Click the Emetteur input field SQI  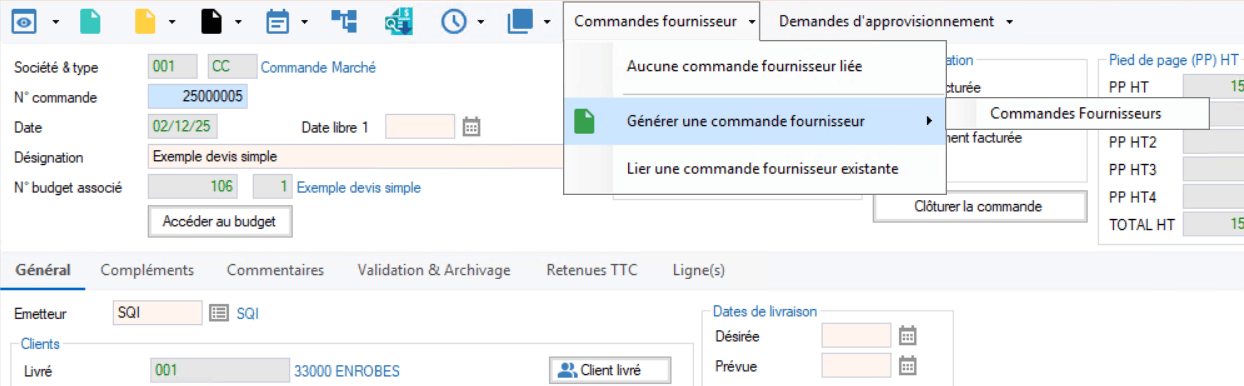[x=158, y=313]
